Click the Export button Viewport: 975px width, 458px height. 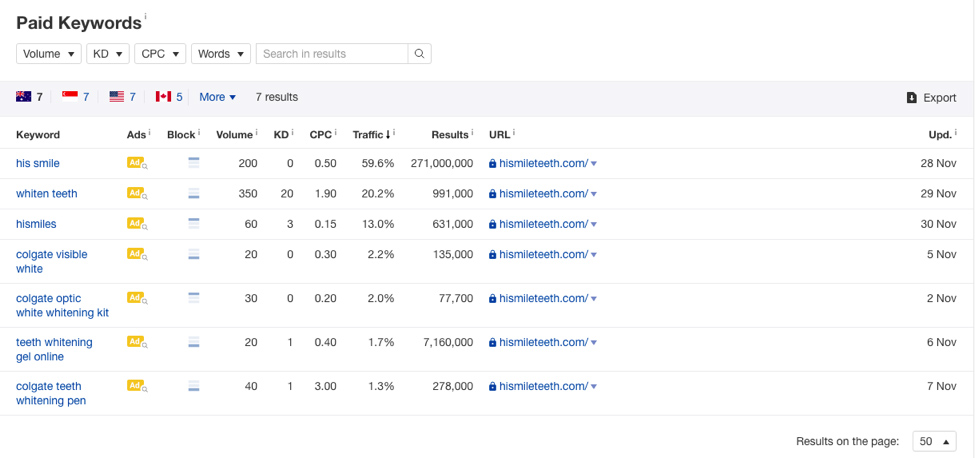931,98
